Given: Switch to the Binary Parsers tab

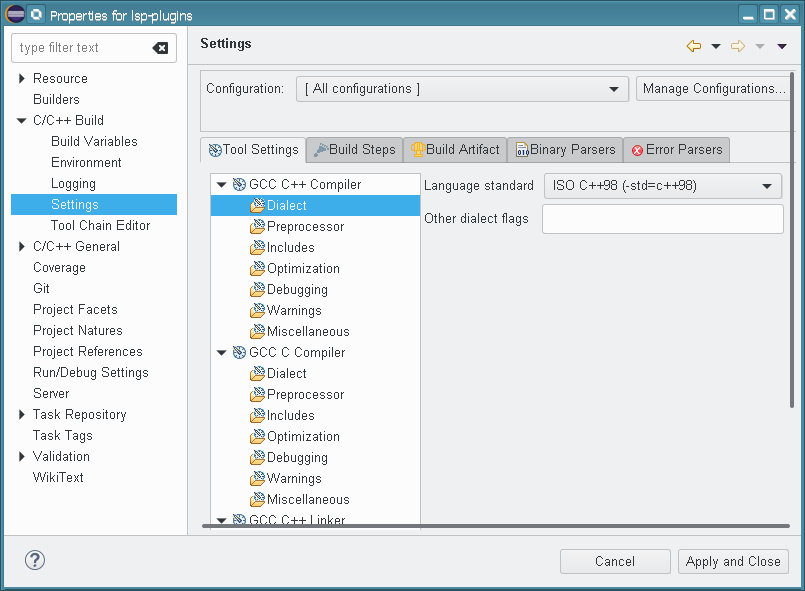Looking at the screenshot, I should click(x=564, y=150).
